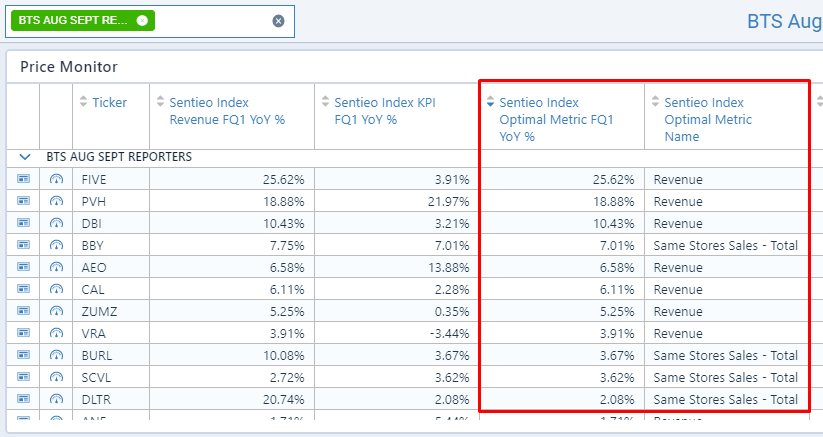Open the docs icon for AEO row
Screen dimensions: 823x437
pyautogui.click(x=24, y=267)
